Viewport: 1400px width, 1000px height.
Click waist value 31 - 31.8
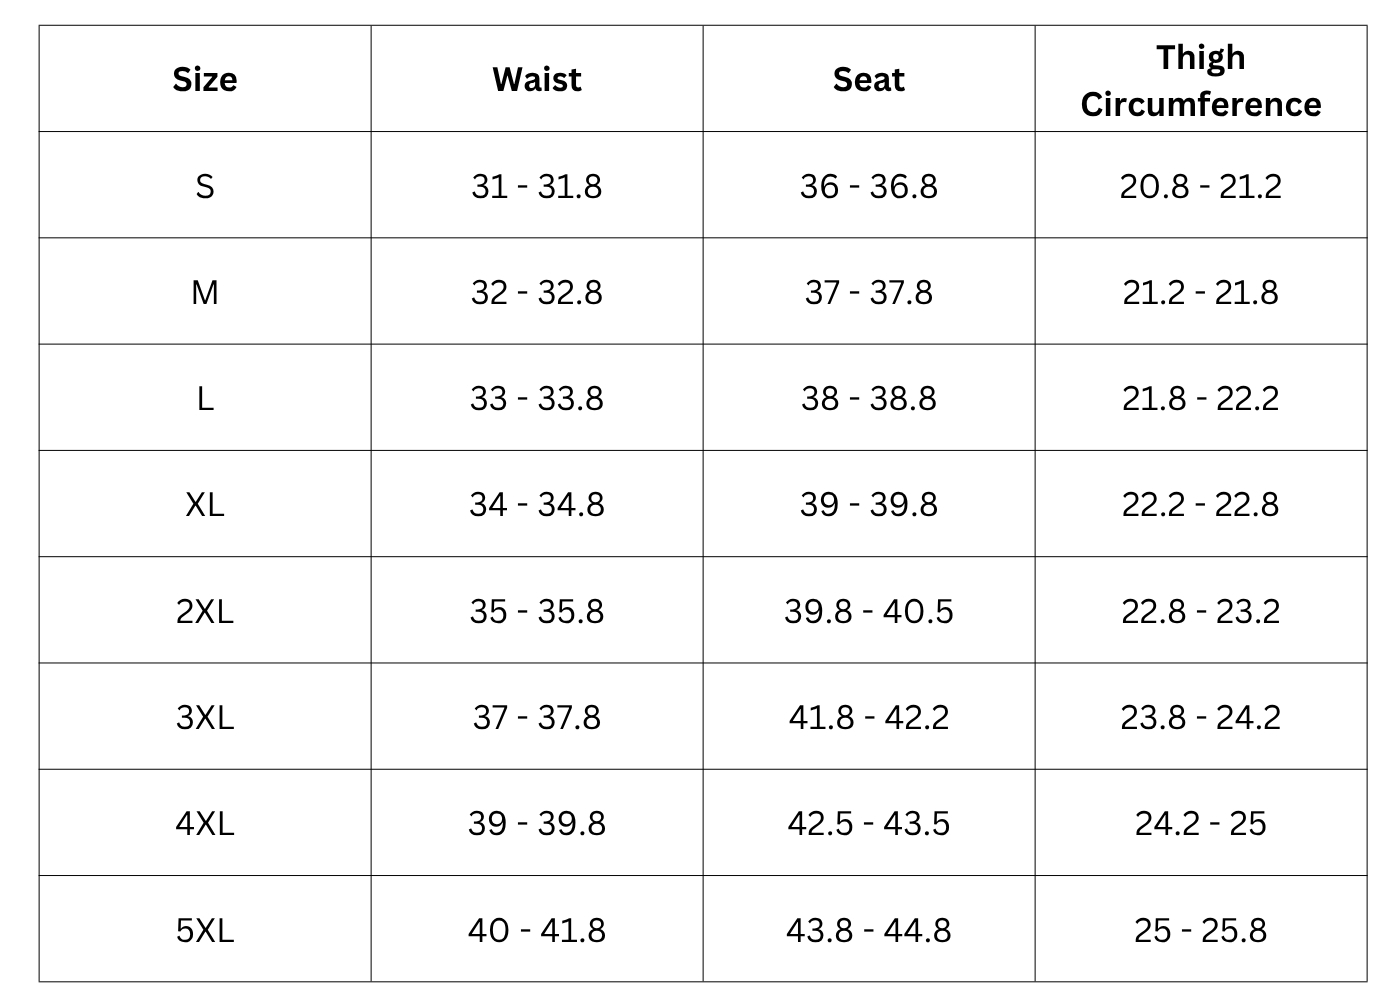[537, 186]
